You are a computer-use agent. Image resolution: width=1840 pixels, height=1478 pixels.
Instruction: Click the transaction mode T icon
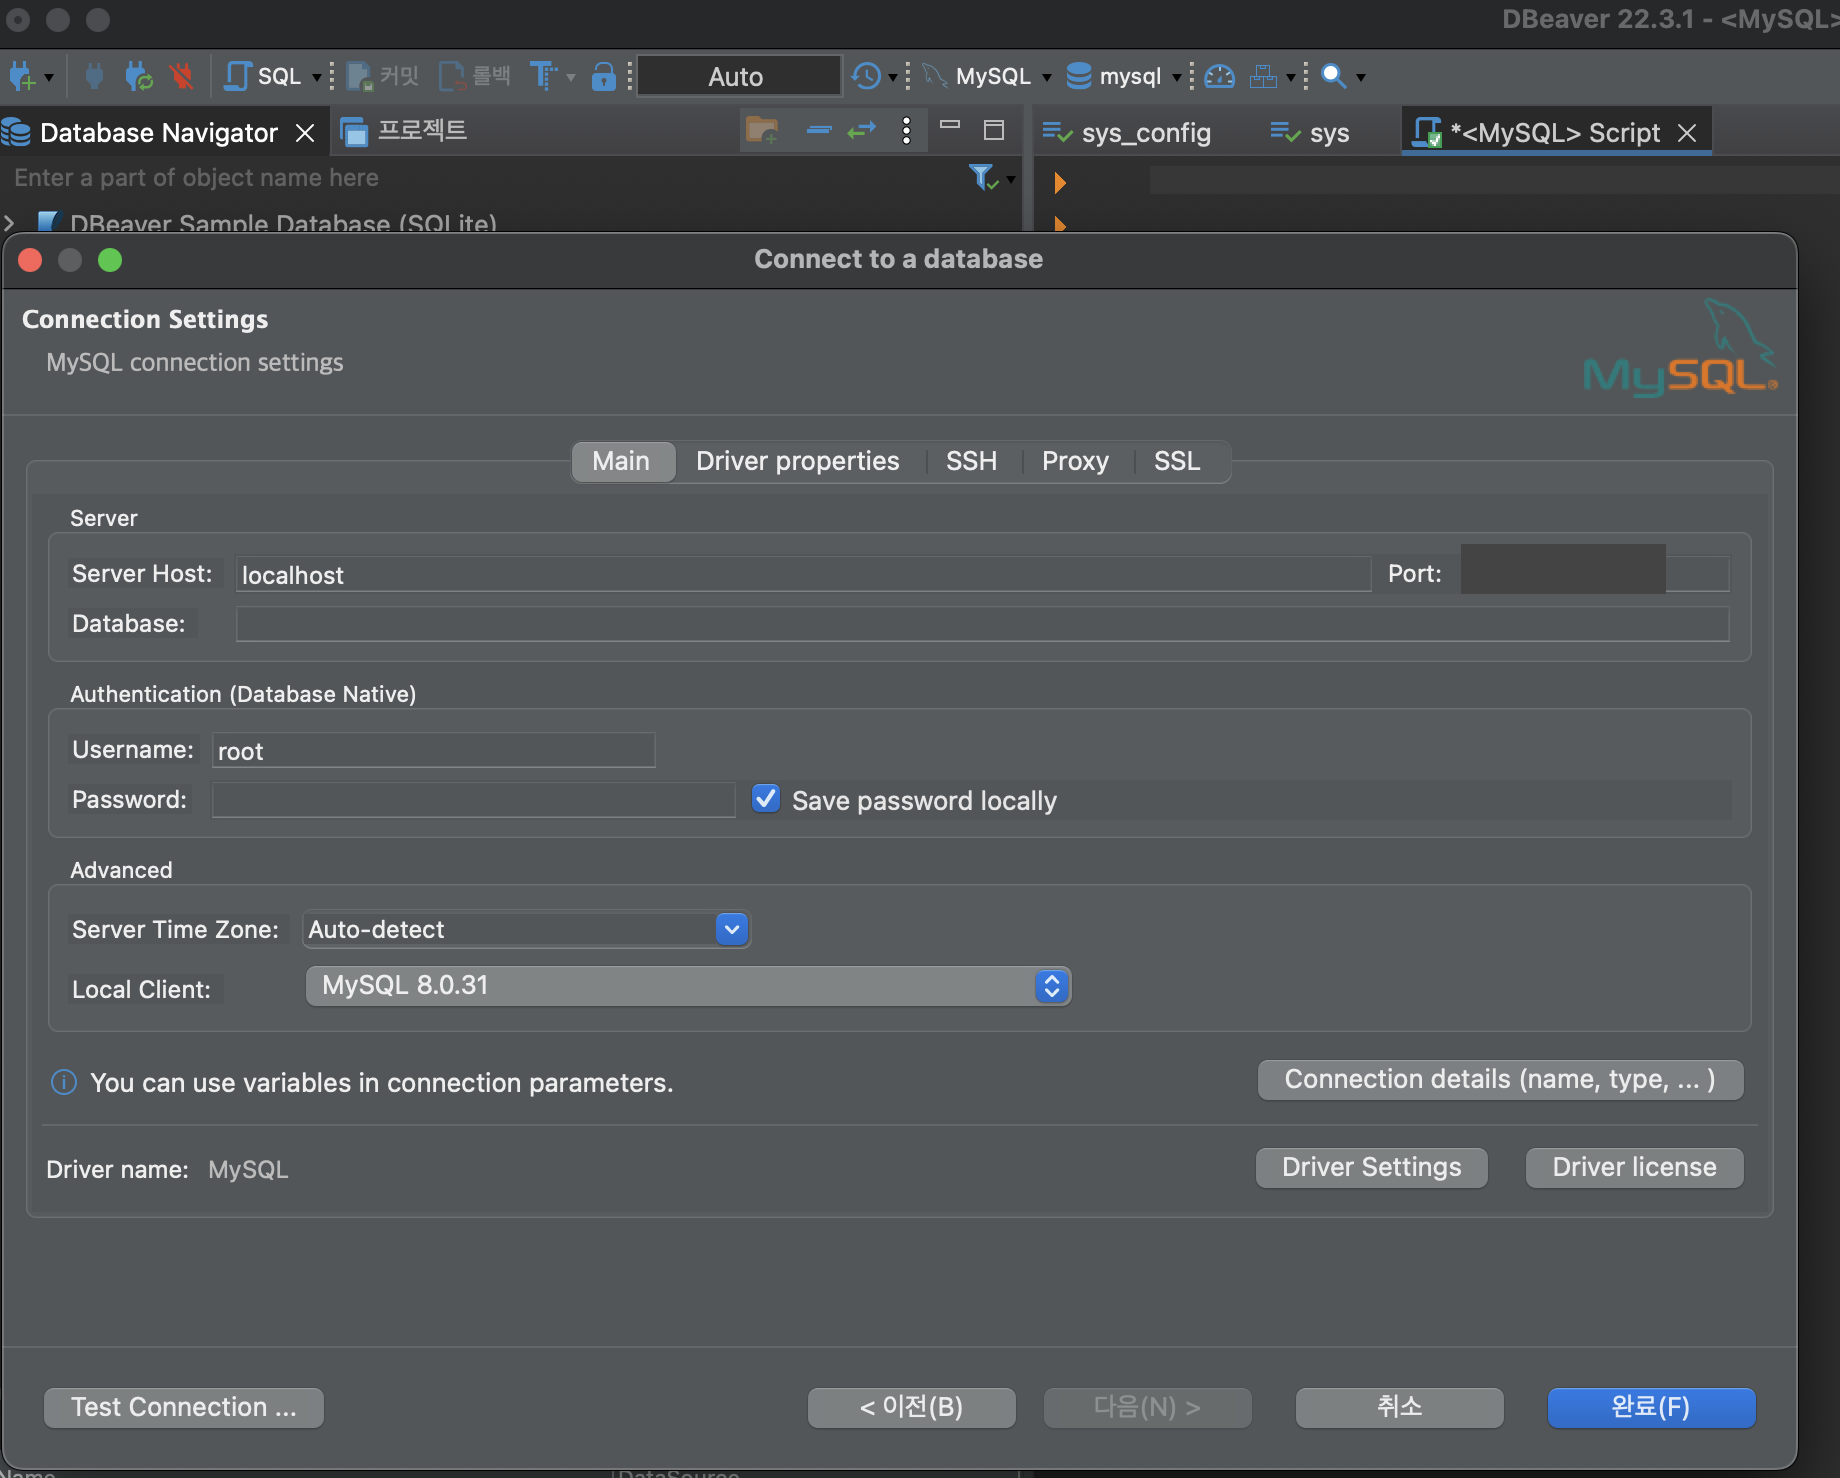coord(543,76)
